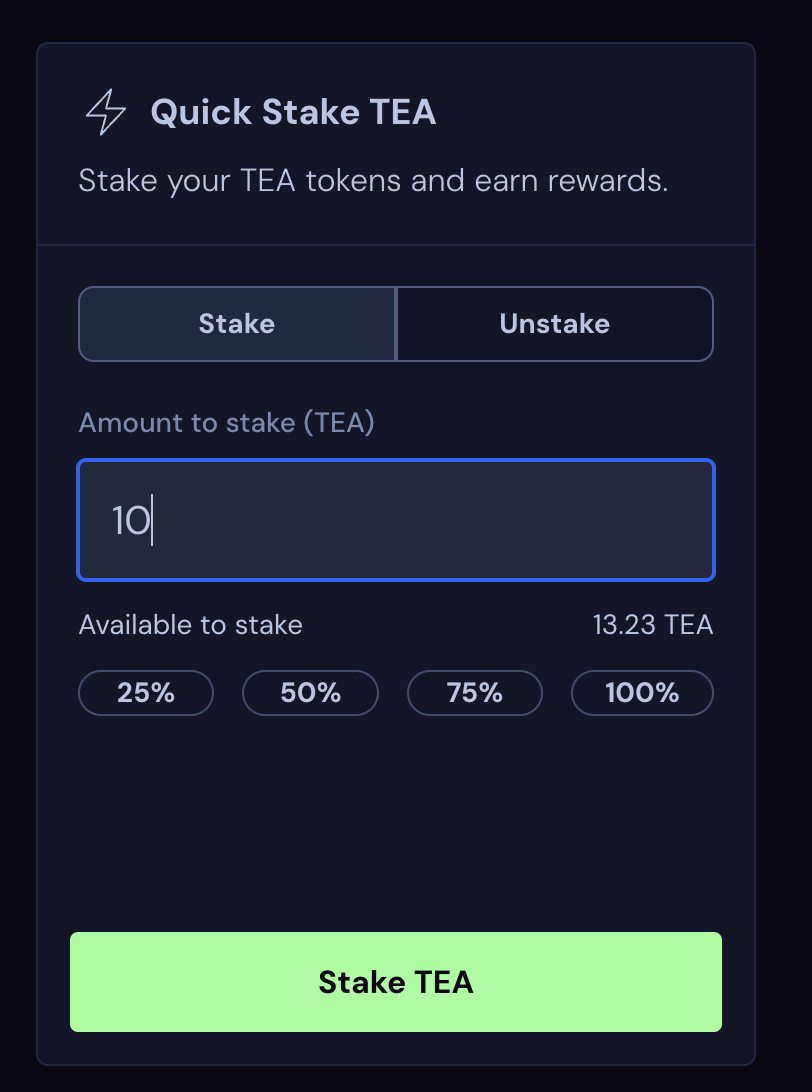The height and width of the screenshot is (1092, 812).
Task: Click the "Stake your TEA tokens" description
Action: (373, 182)
